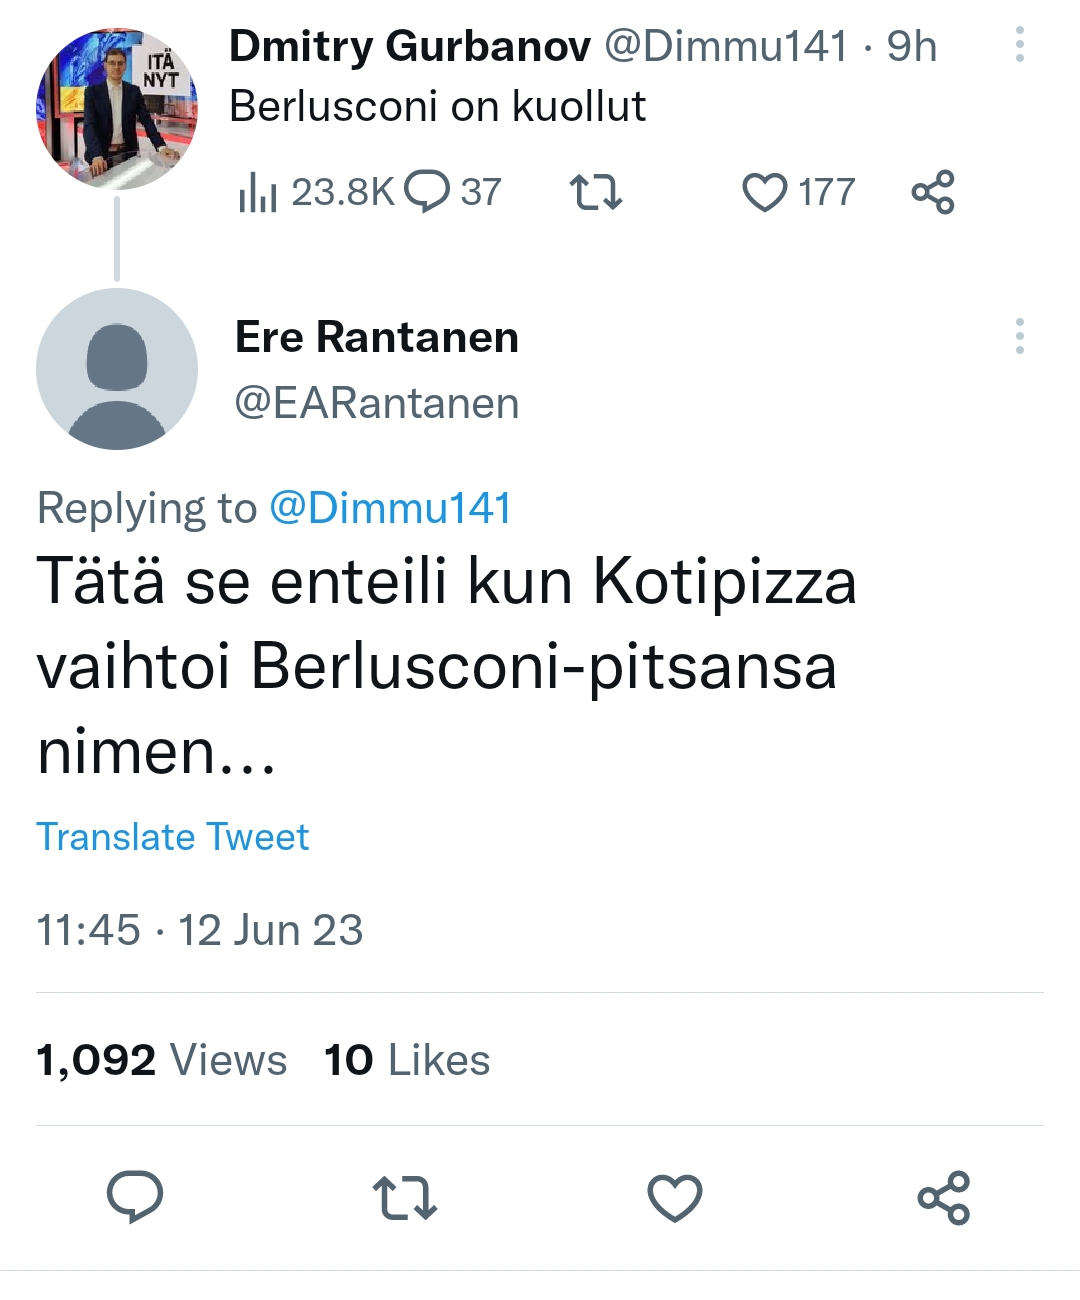Like Dmitry's Berlusconi tweet with heart

pyautogui.click(x=765, y=192)
